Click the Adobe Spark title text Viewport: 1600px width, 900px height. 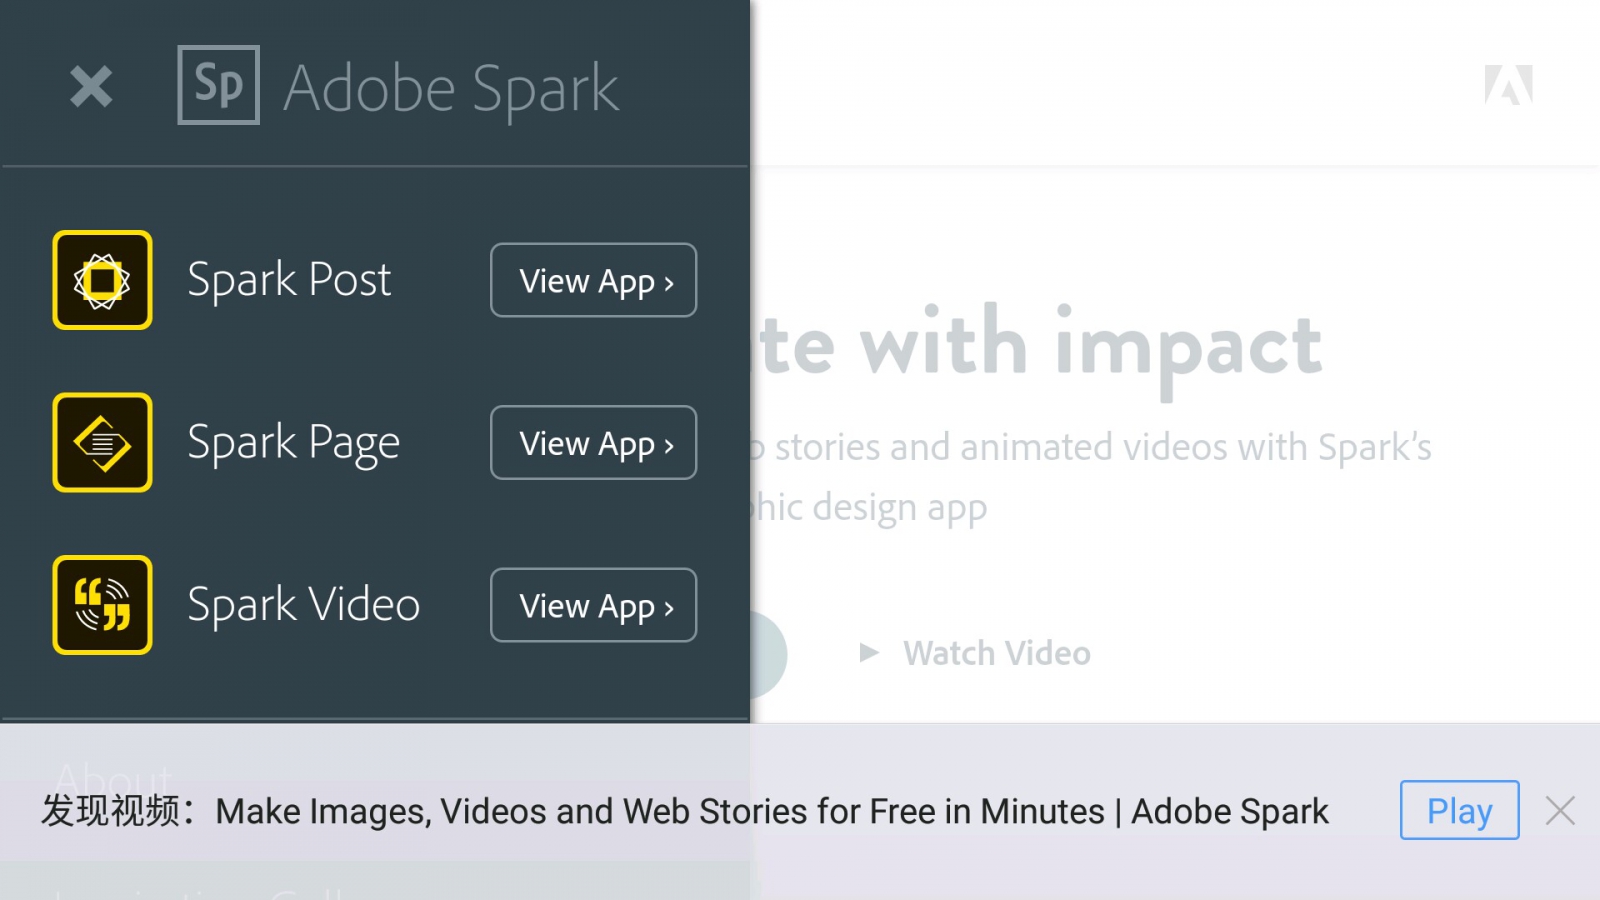[451, 88]
